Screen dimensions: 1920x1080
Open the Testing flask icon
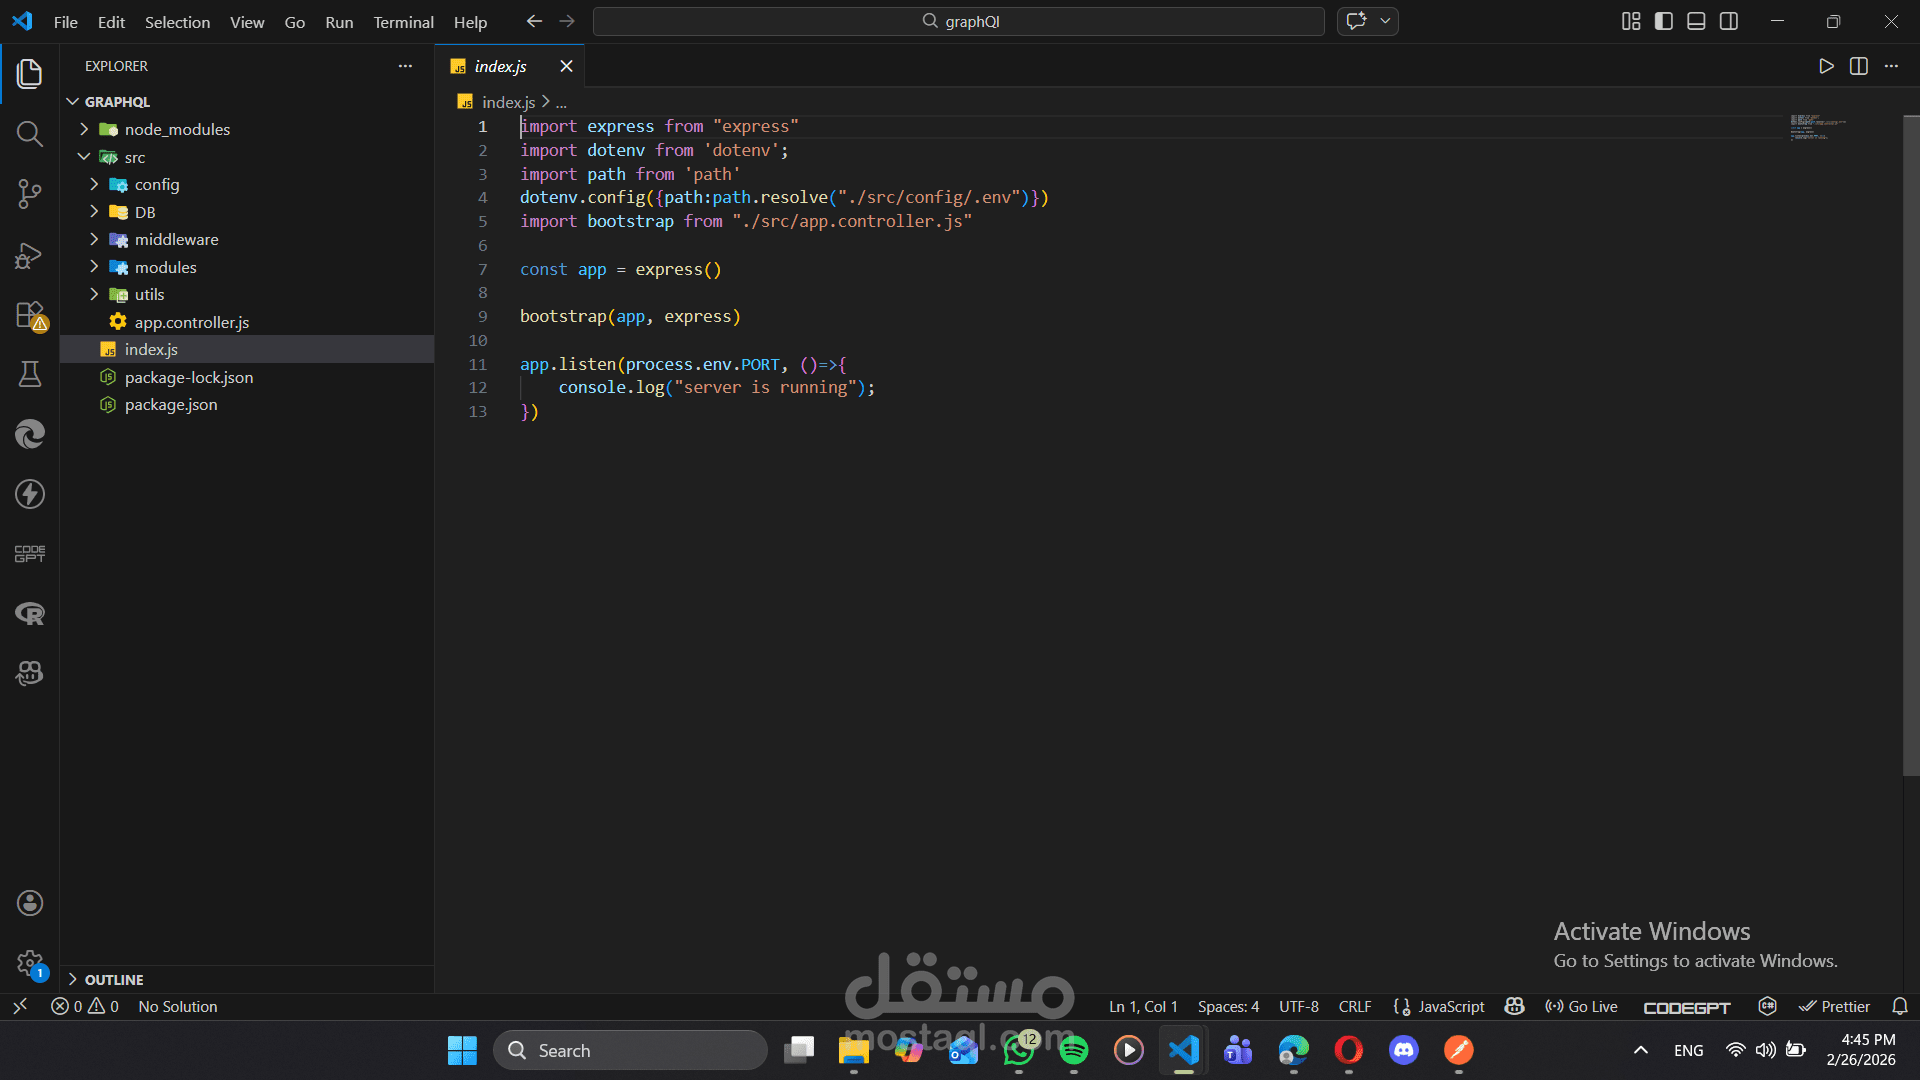[x=30, y=374]
